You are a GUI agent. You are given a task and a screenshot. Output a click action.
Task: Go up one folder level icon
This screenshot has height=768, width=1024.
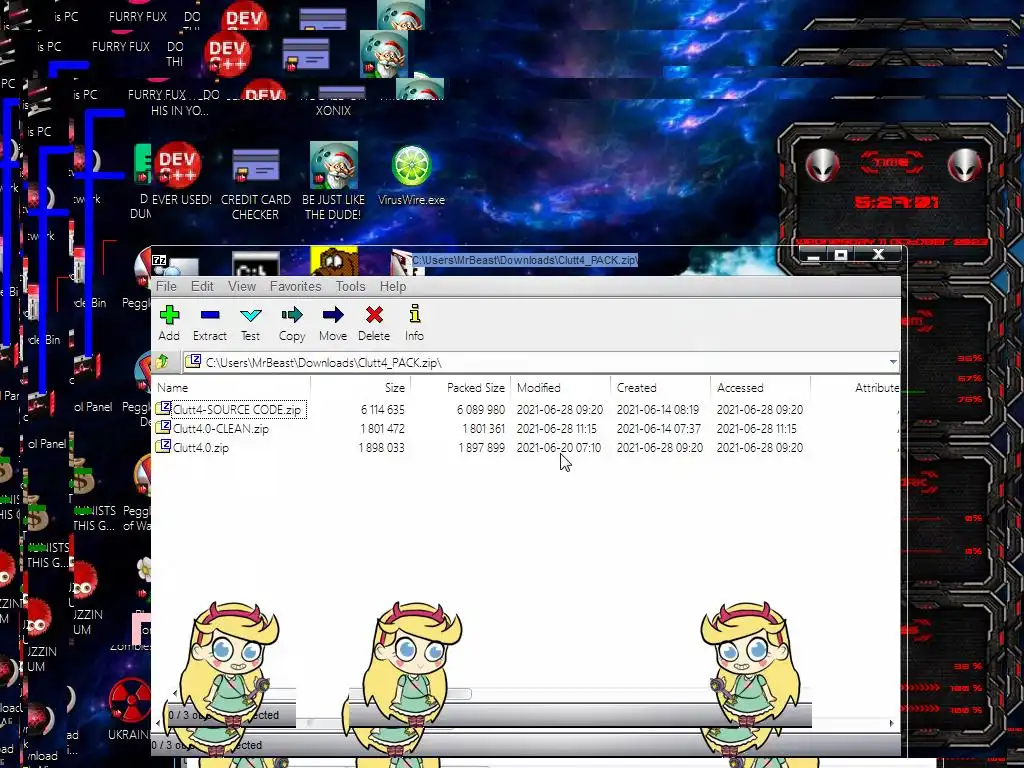[x=163, y=362]
